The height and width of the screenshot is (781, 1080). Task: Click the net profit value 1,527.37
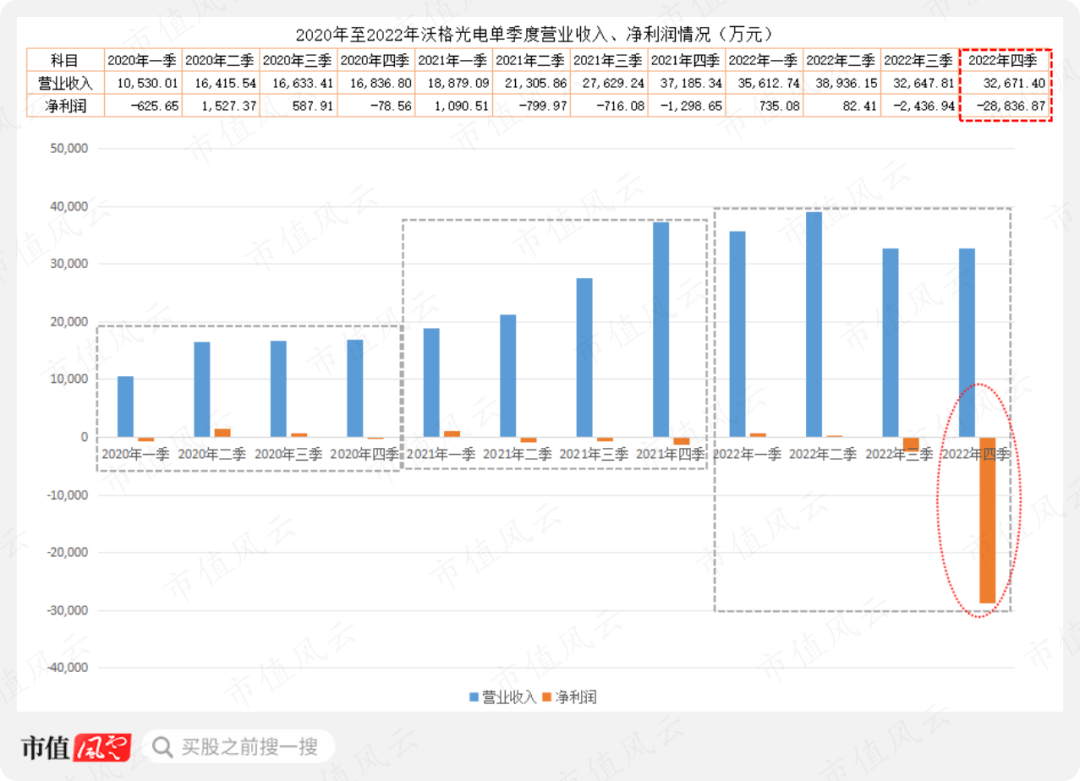pos(229,106)
